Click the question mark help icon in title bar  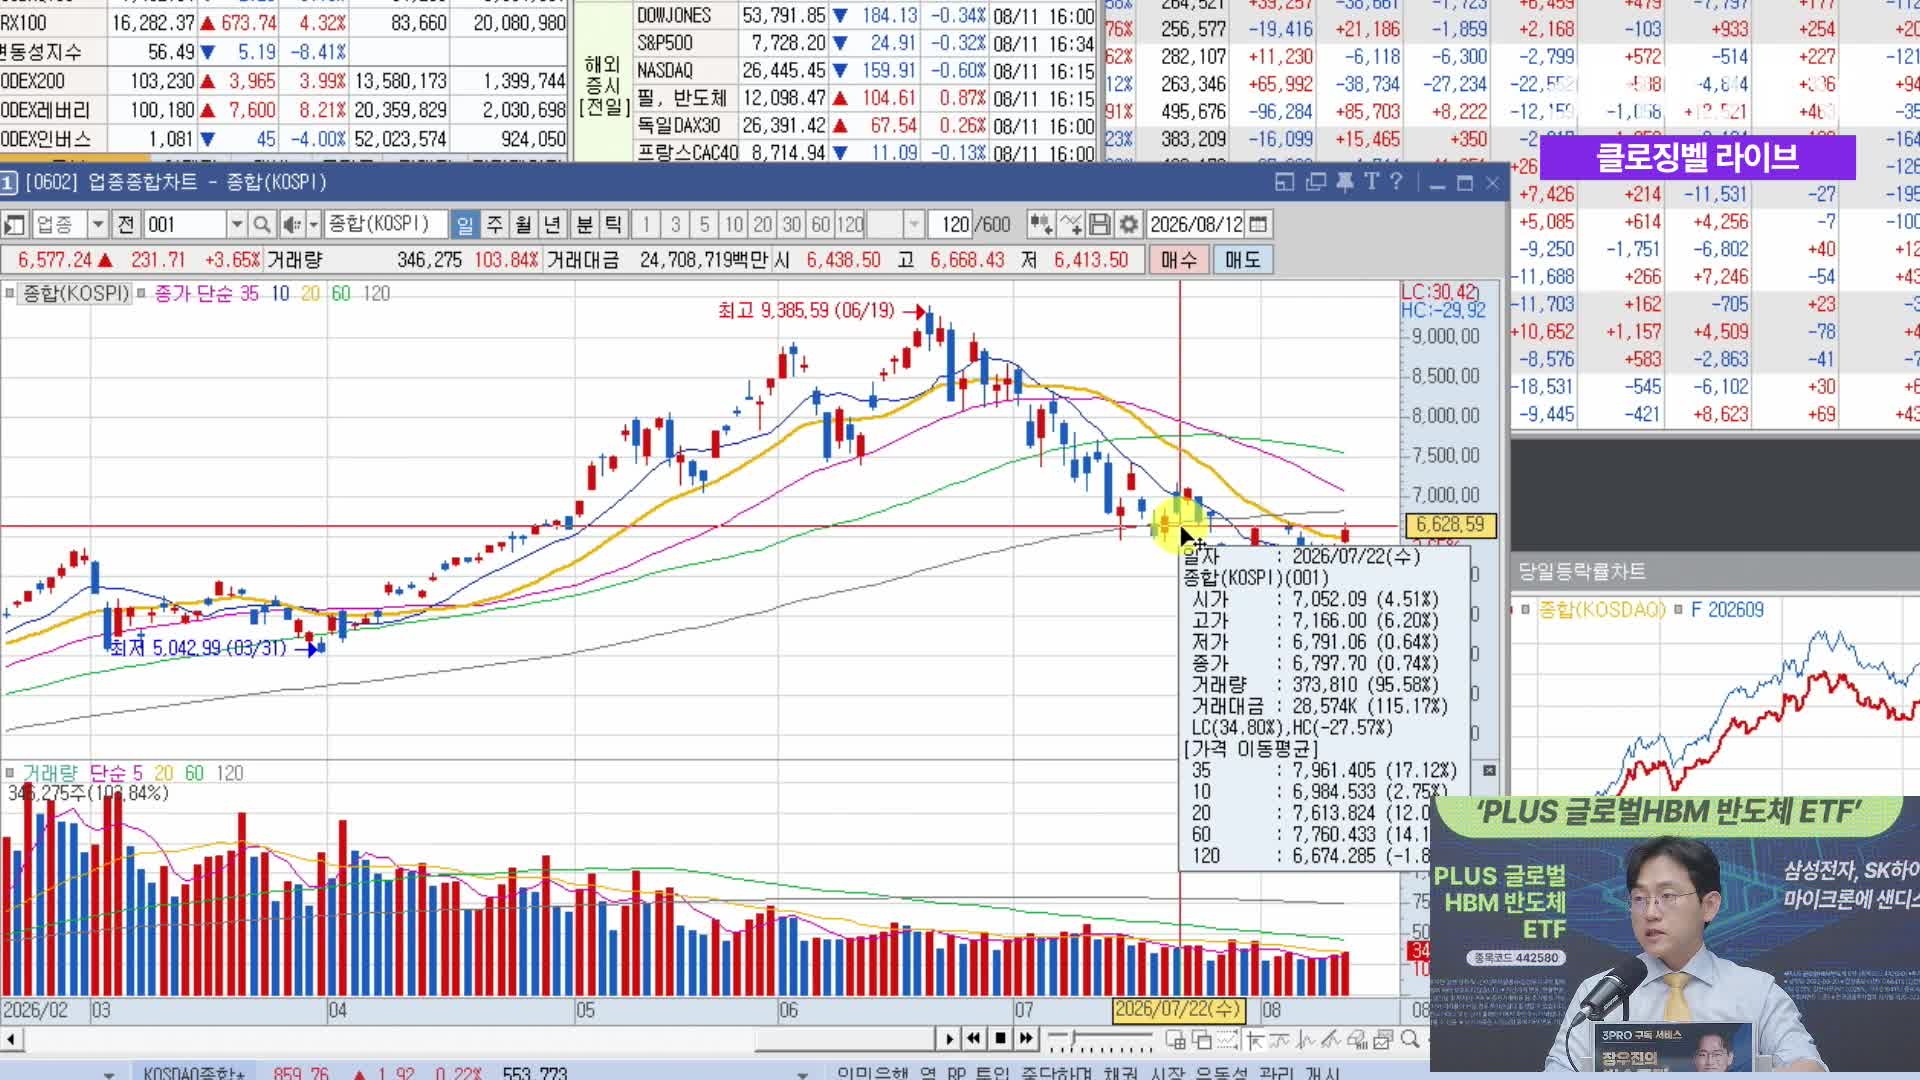point(1397,182)
